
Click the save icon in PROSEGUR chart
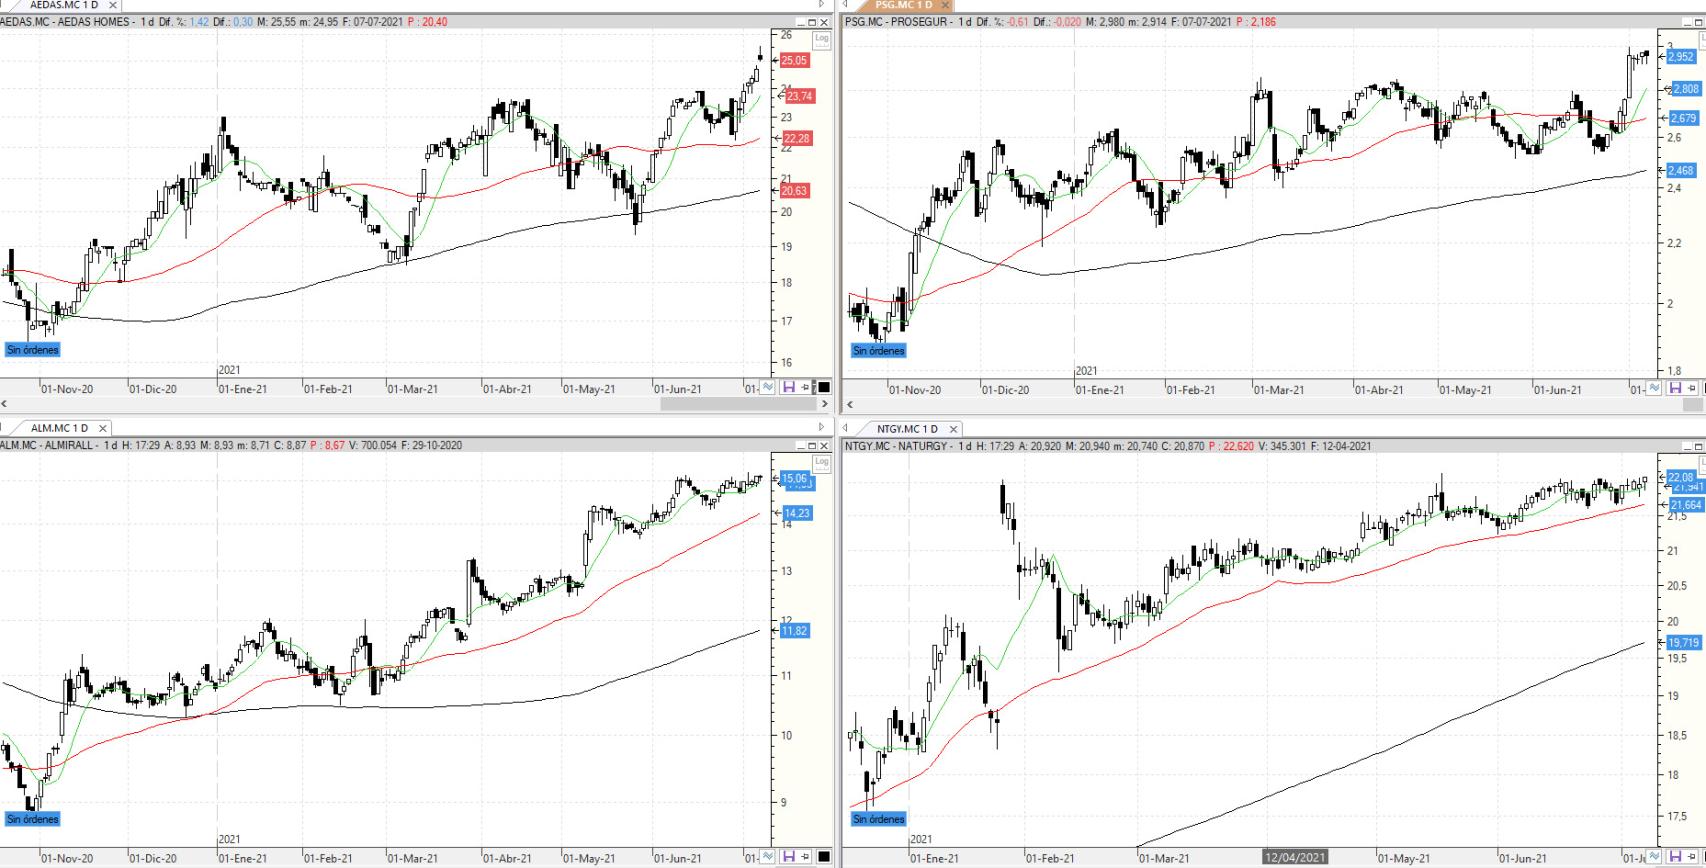[1675, 388]
